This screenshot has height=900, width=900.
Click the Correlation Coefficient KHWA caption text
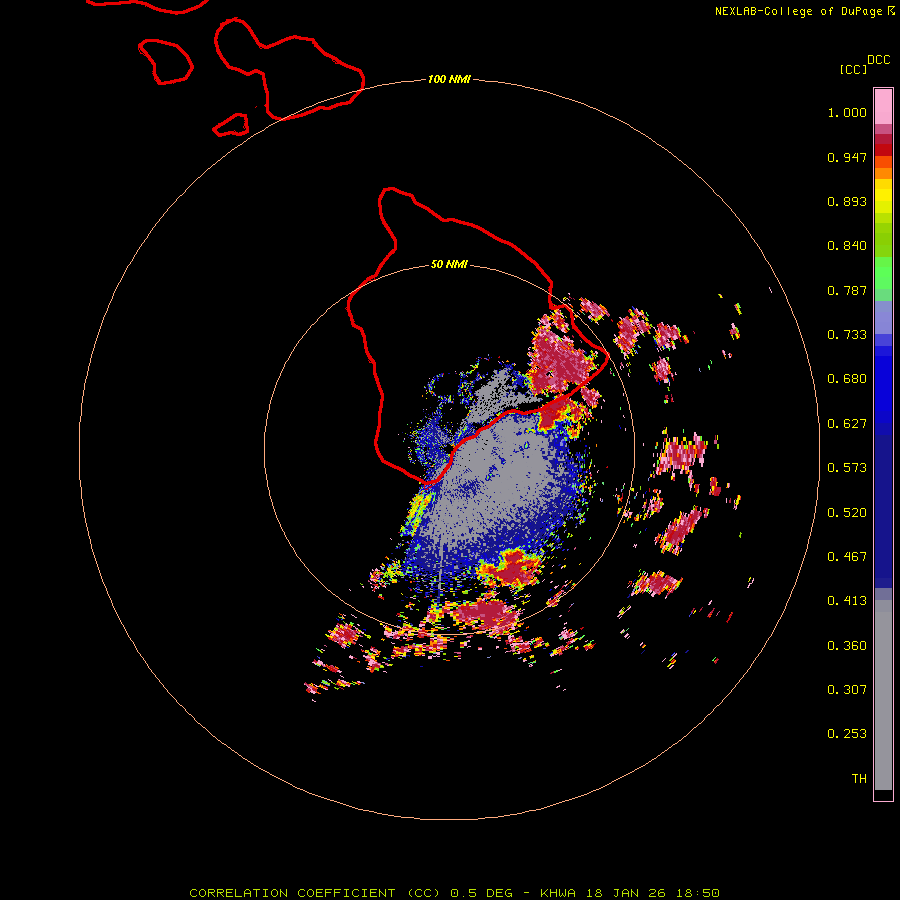pos(454,893)
